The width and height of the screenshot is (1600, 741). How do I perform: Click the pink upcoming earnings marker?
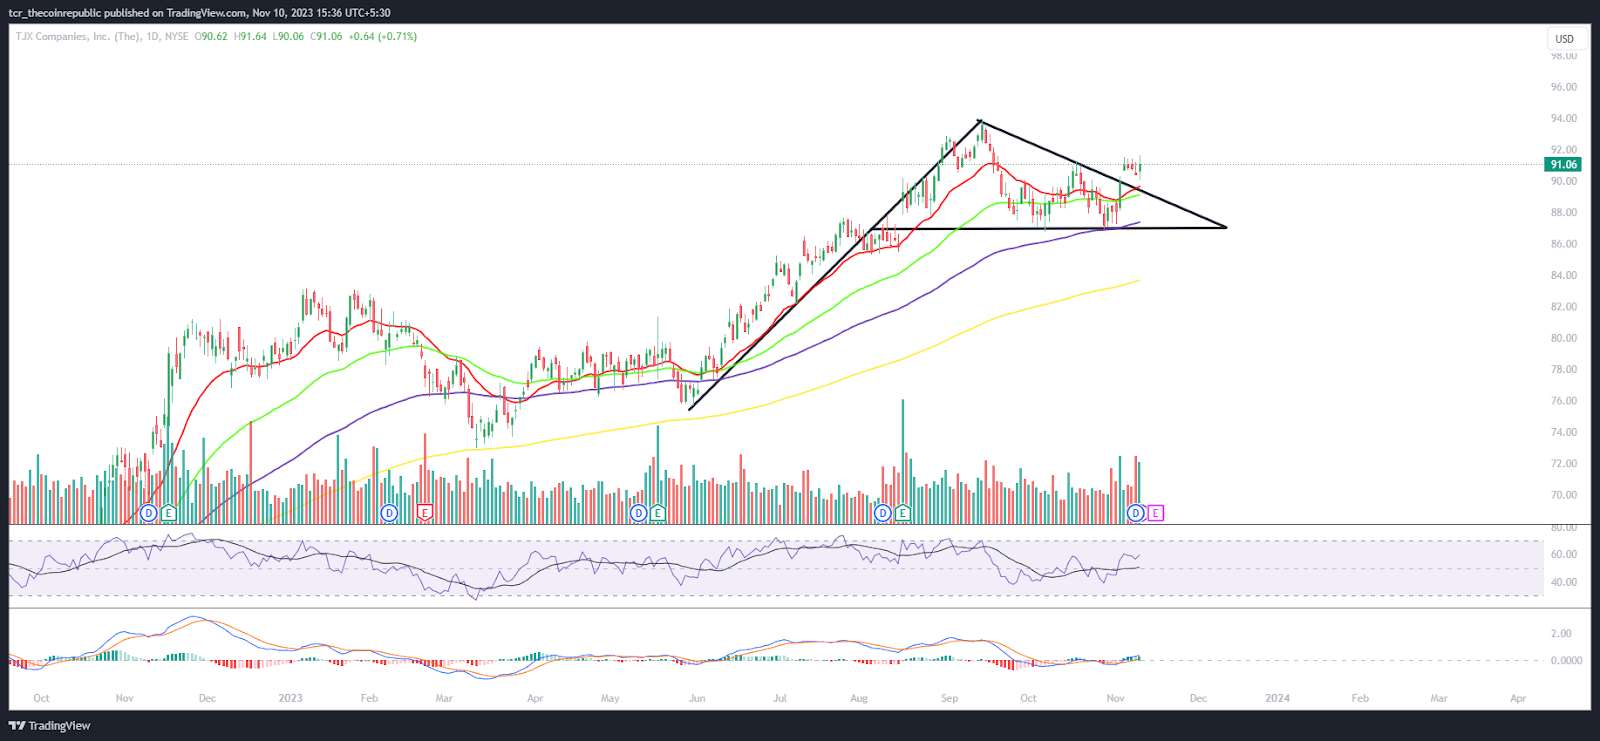point(1156,513)
